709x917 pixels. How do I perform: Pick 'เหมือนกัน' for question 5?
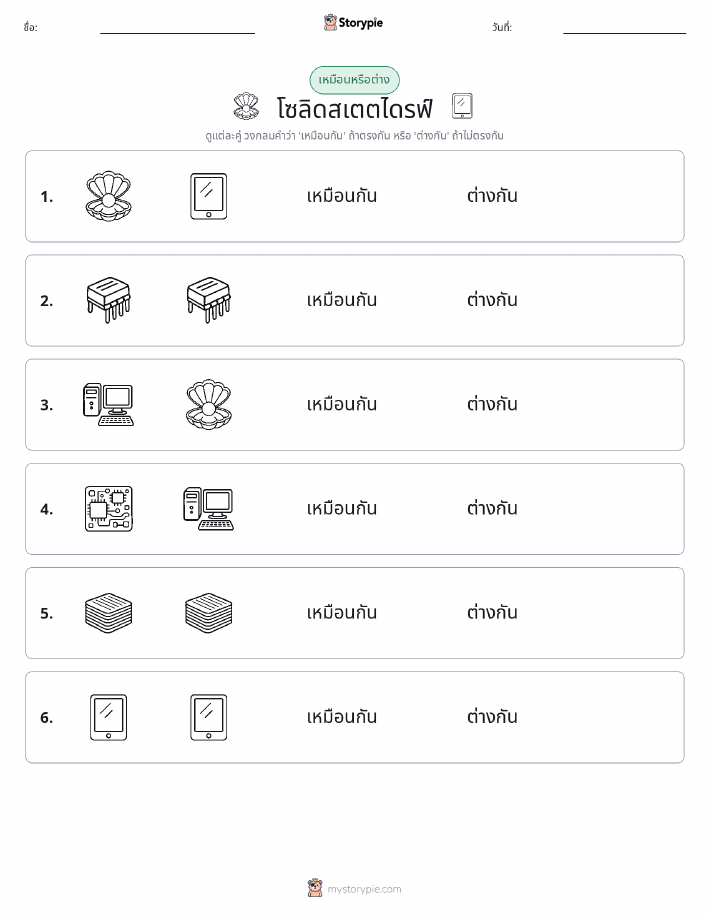coord(342,612)
